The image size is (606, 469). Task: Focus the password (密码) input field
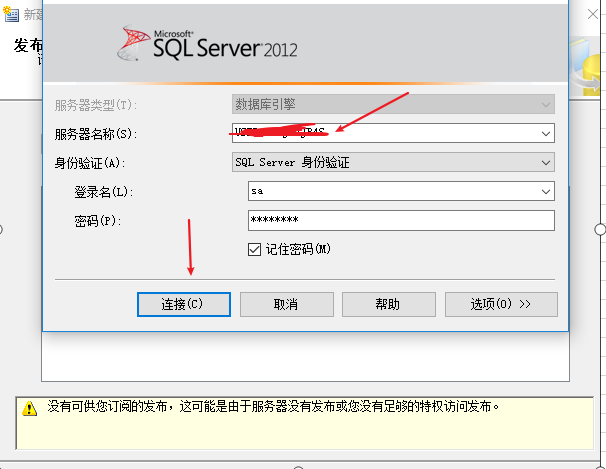point(401,220)
